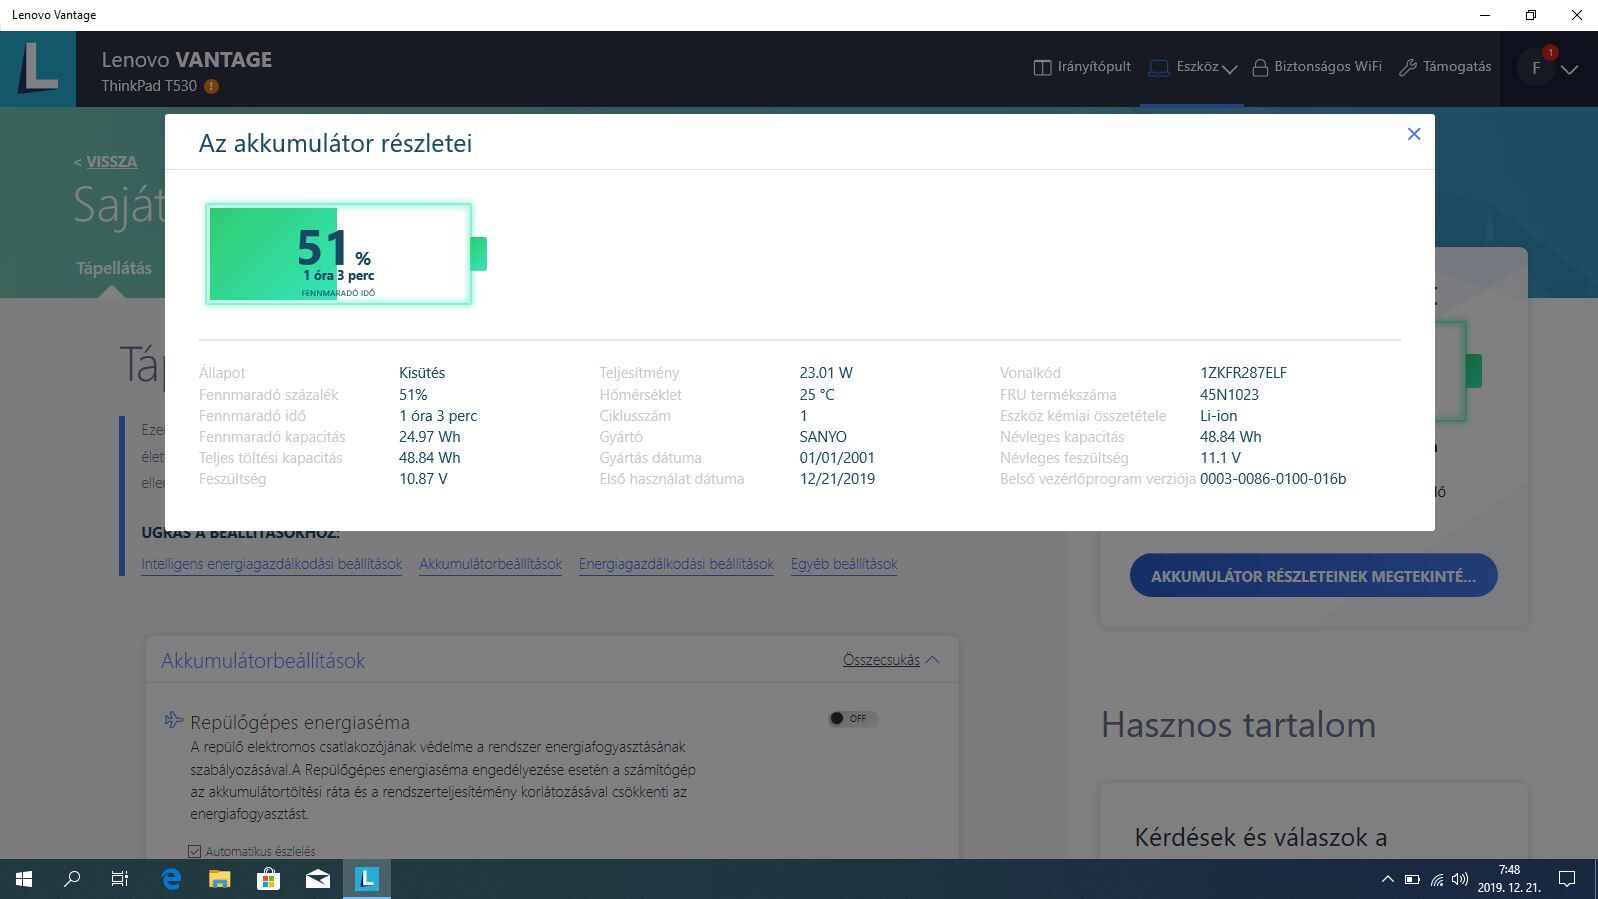The height and width of the screenshot is (899, 1598).
Task: Go back via the VISSZA link
Action: coord(111,161)
